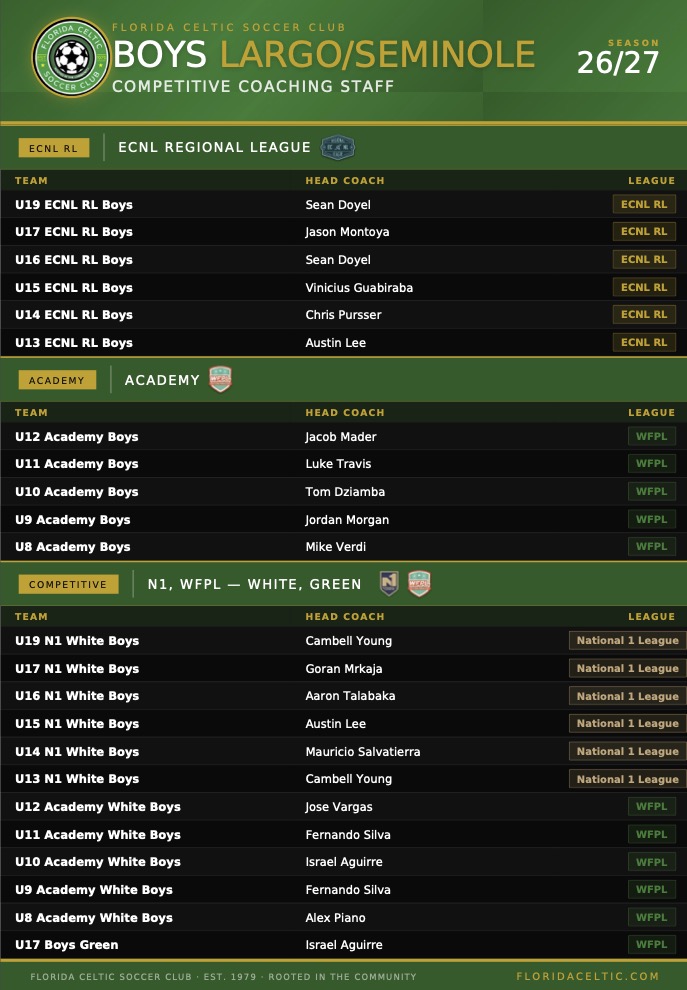Click head coach Vinicius Guabiraba
Image resolution: width=687 pixels, height=990 pixels.
(x=359, y=287)
